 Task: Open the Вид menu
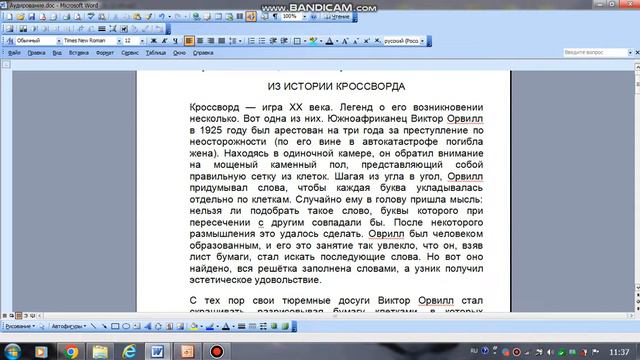(57, 53)
